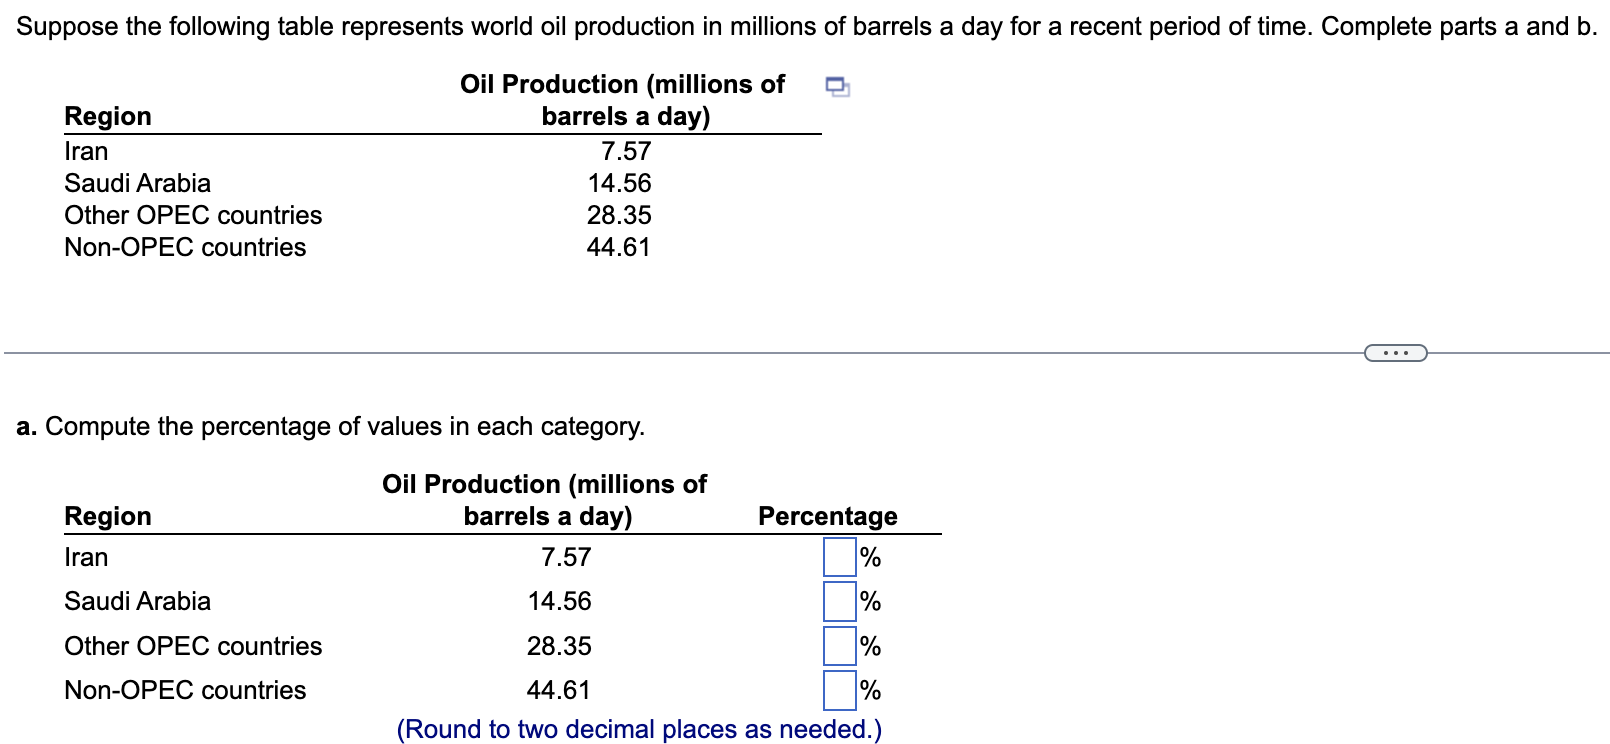Click the Iran percentage input box
The width and height of the screenshot is (1610, 744).
[x=839, y=557]
